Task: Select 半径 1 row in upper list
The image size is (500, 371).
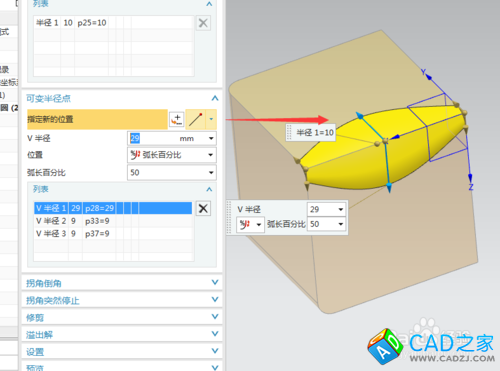Action: (113, 23)
